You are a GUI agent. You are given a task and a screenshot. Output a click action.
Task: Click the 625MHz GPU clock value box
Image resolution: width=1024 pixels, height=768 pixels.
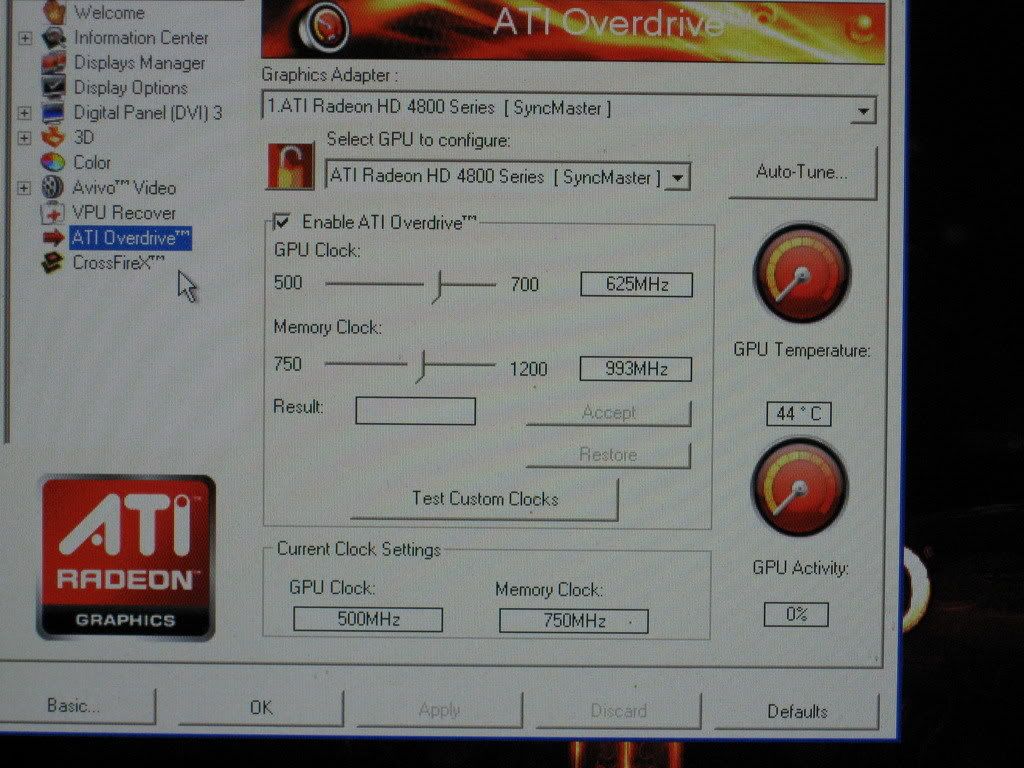pyautogui.click(x=637, y=285)
